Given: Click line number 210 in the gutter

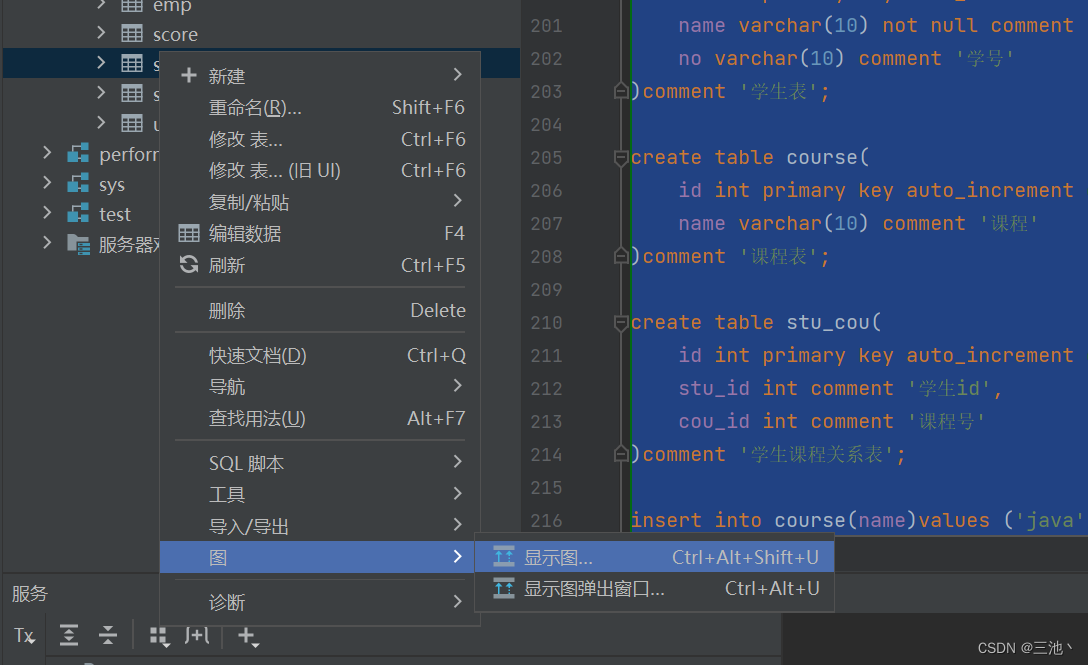Looking at the screenshot, I should click(x=546, y=323).
